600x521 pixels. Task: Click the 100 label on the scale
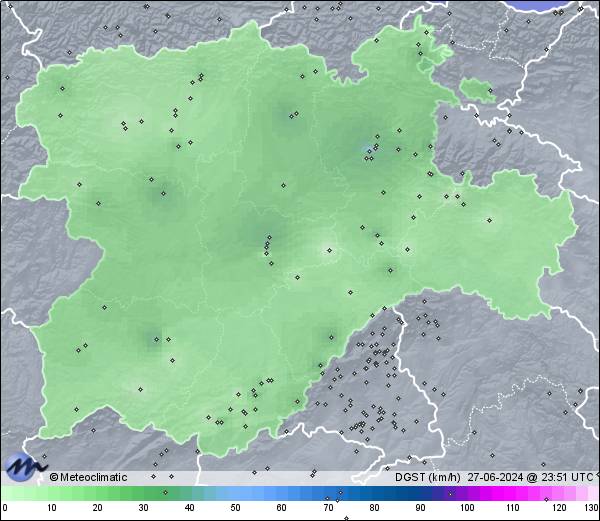click(x=467, y=508)
